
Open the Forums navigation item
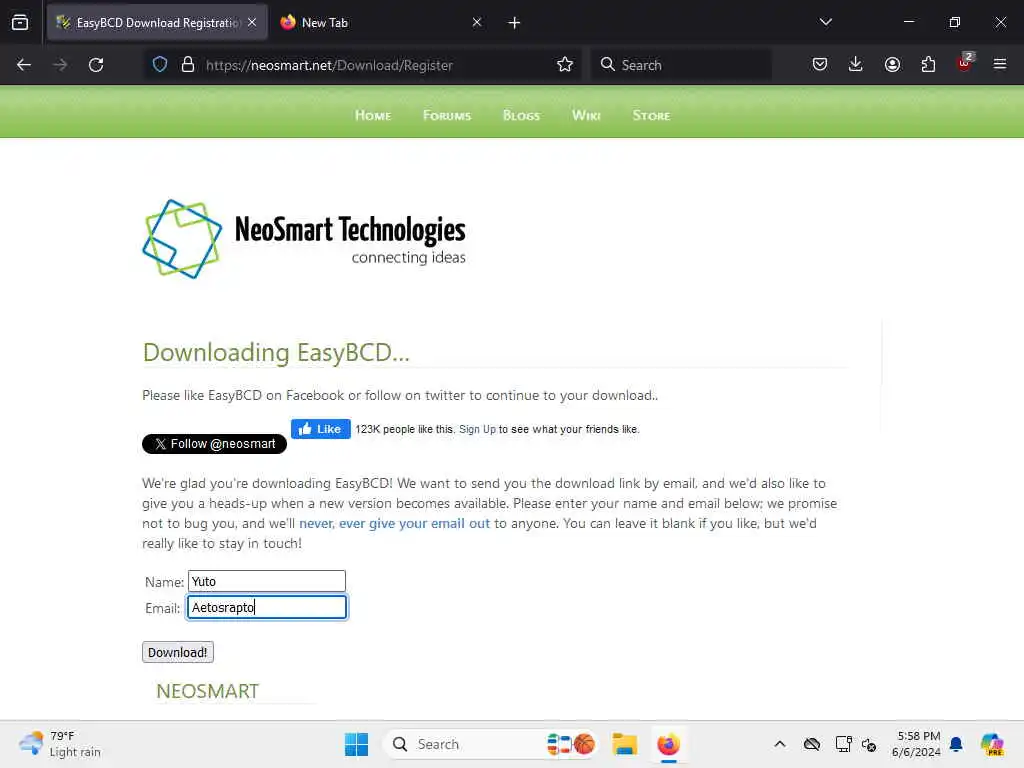tap(447, 116)
